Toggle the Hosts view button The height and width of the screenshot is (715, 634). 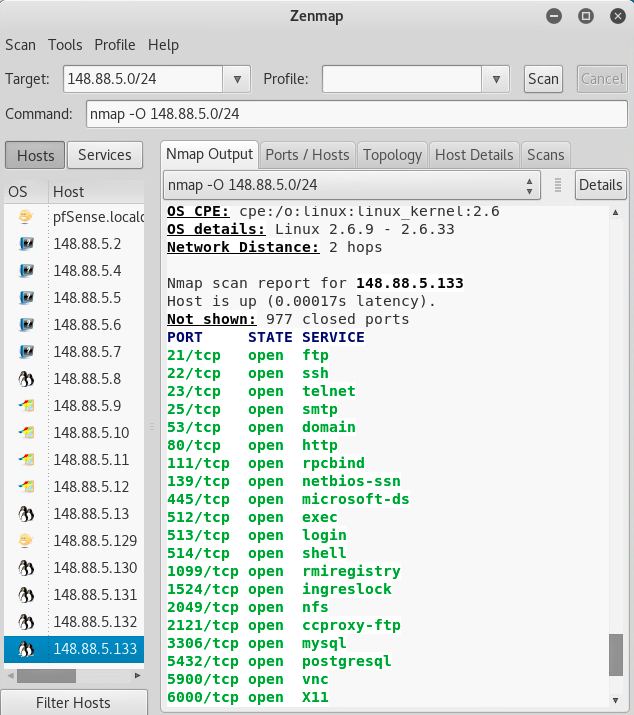pyautogui.click(x=36, y=155)
